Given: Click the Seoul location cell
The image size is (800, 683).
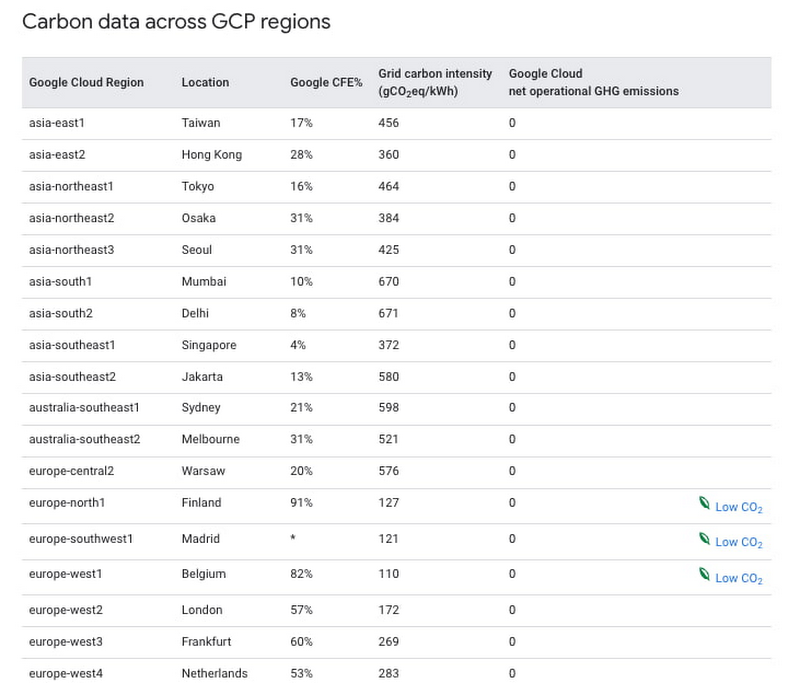Looking at the screenshot, I should point(196,250).
